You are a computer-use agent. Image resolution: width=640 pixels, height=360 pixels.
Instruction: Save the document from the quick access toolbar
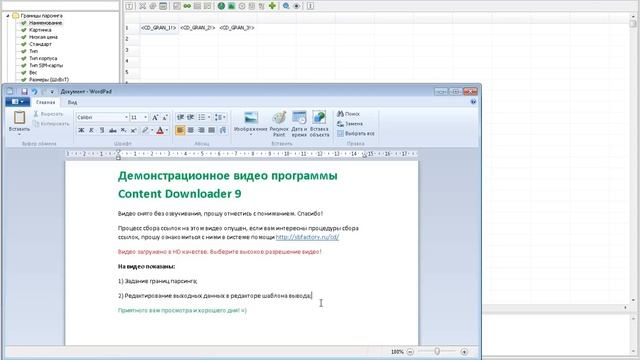[24, 92]
